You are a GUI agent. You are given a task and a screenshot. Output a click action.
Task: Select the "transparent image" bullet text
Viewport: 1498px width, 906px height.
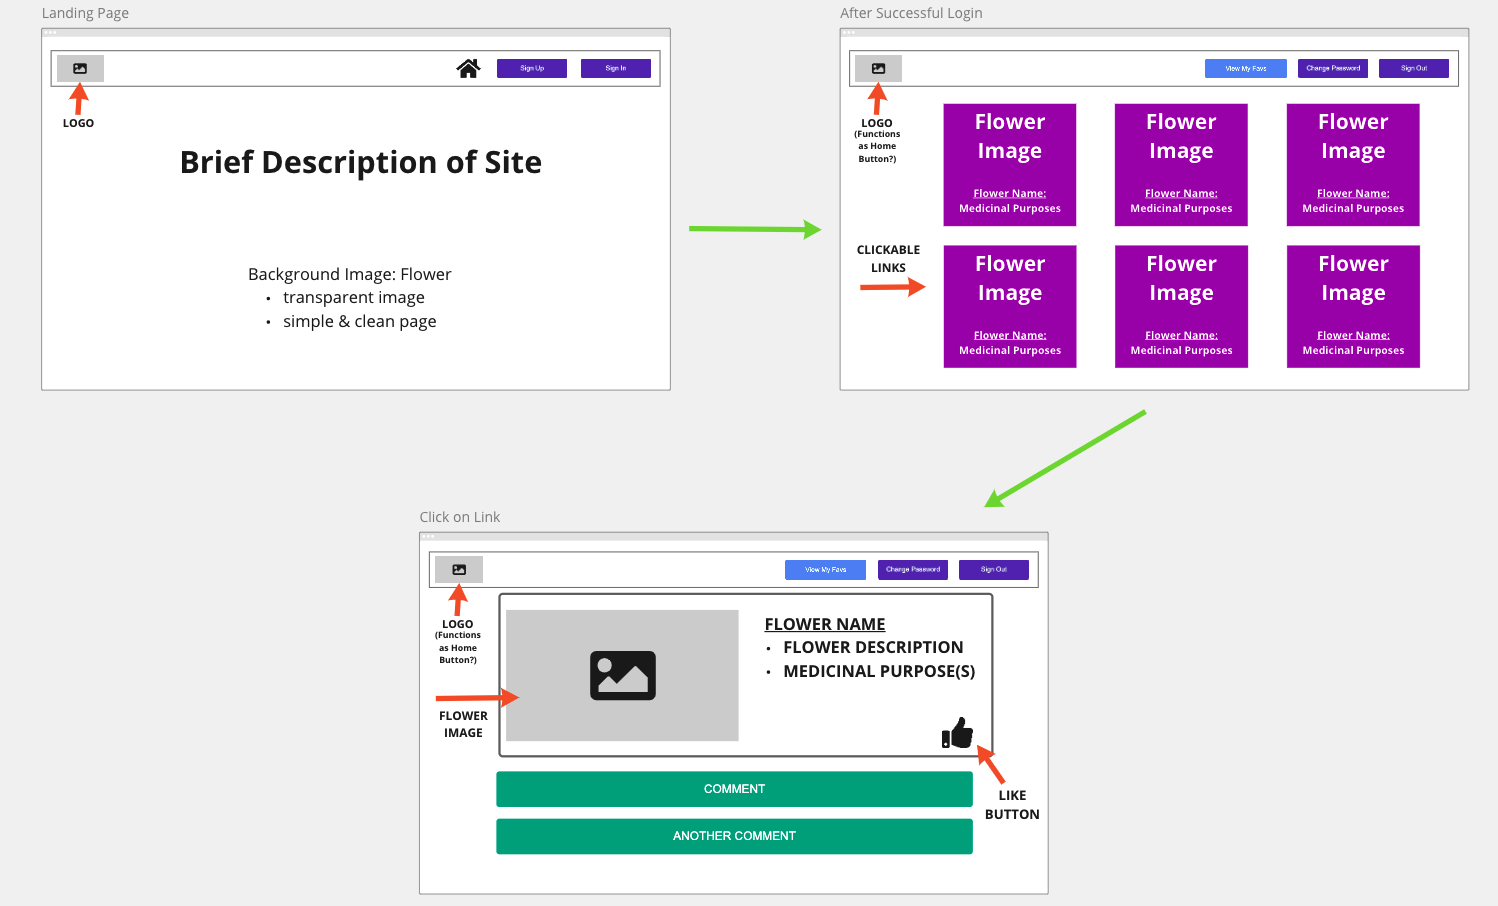pos(354,297)
